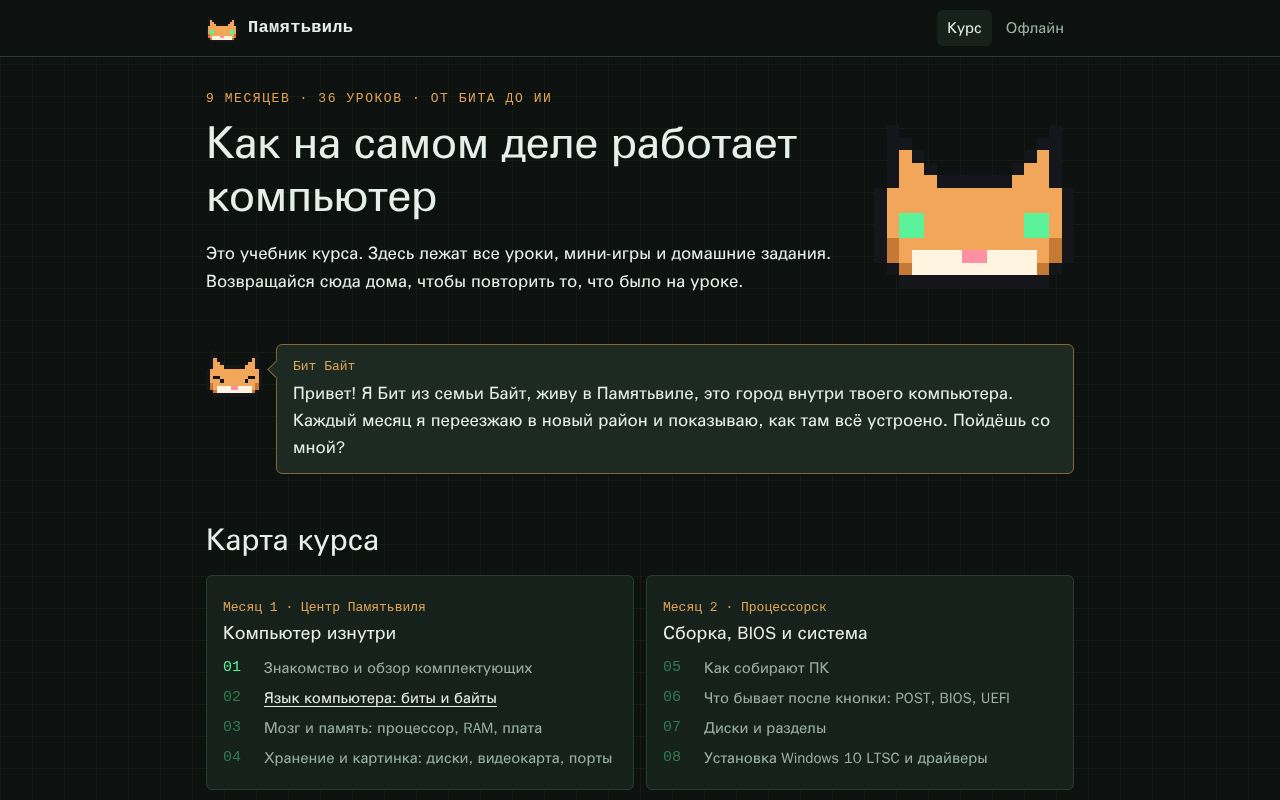Click lesson number 05

tap(672, 667)
